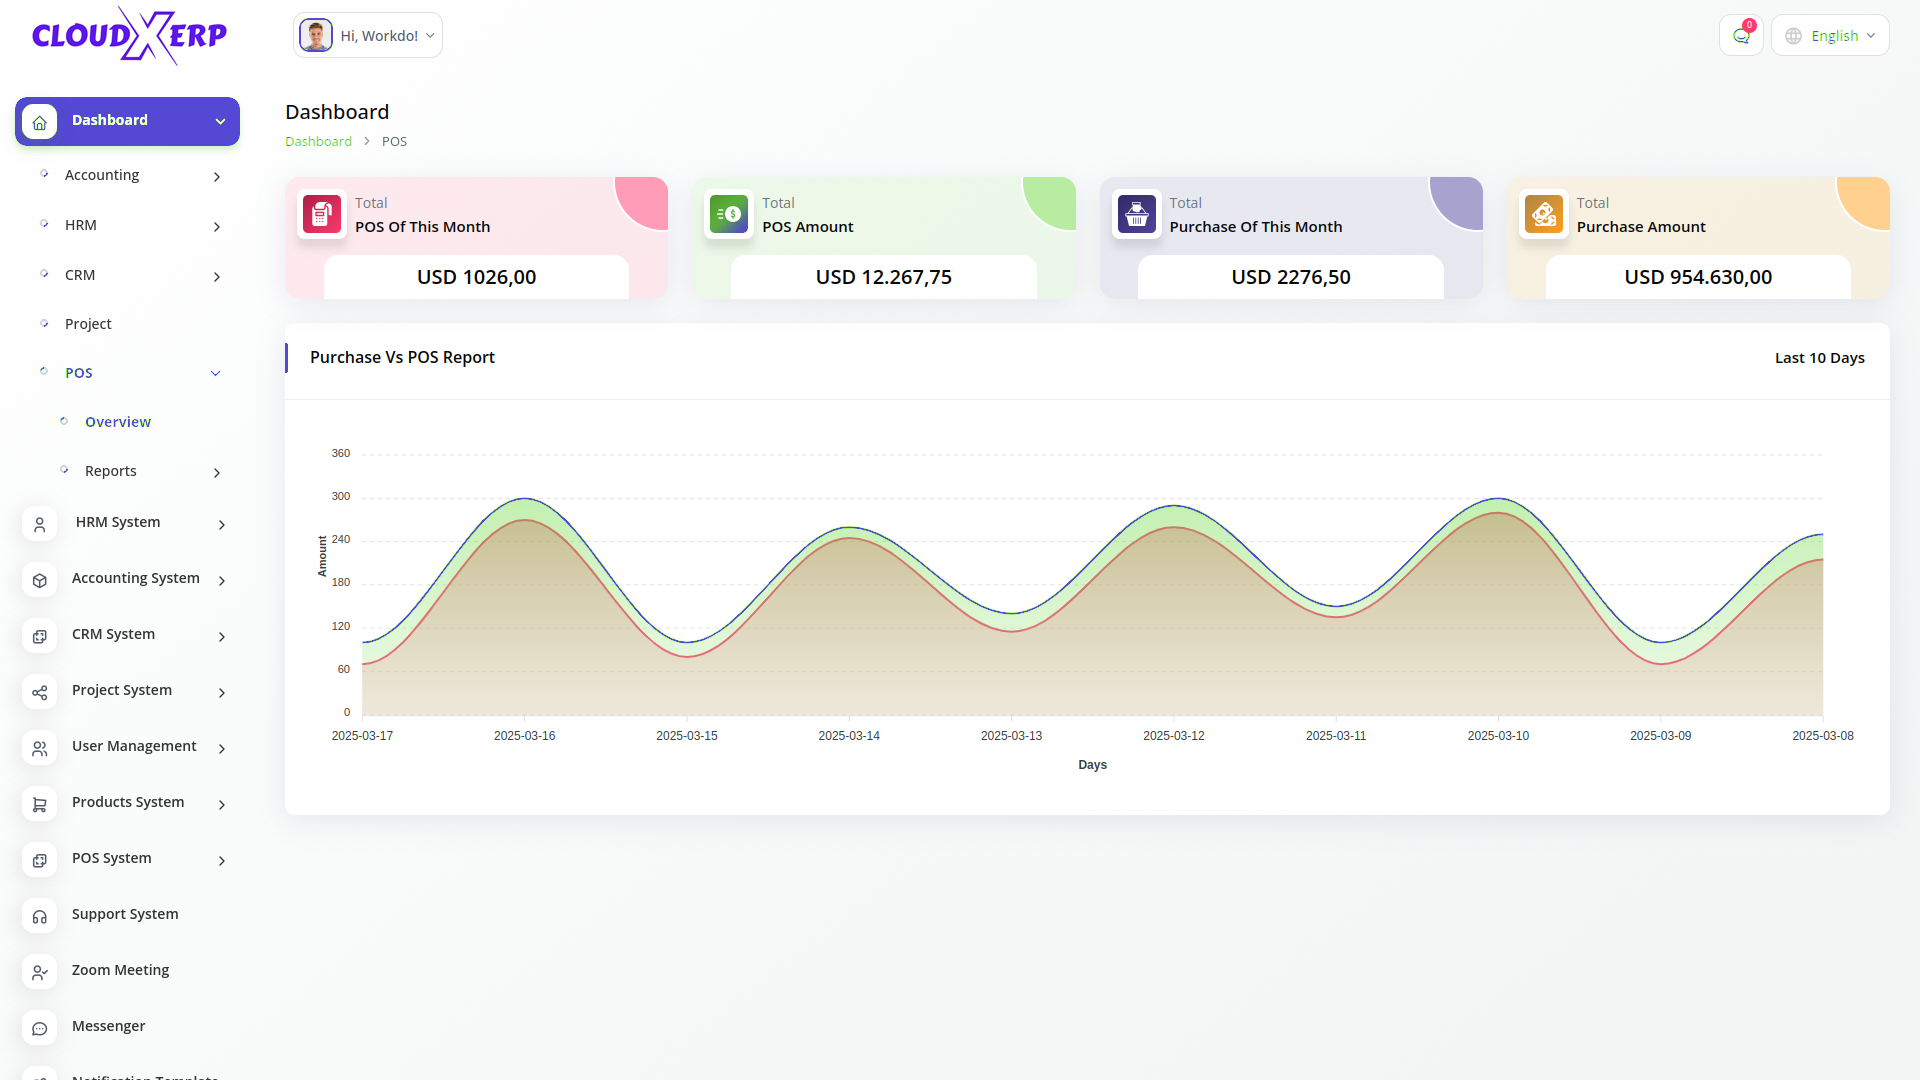
Task: Open Zoom Meeting in sidebar
Action: point(120,970)
